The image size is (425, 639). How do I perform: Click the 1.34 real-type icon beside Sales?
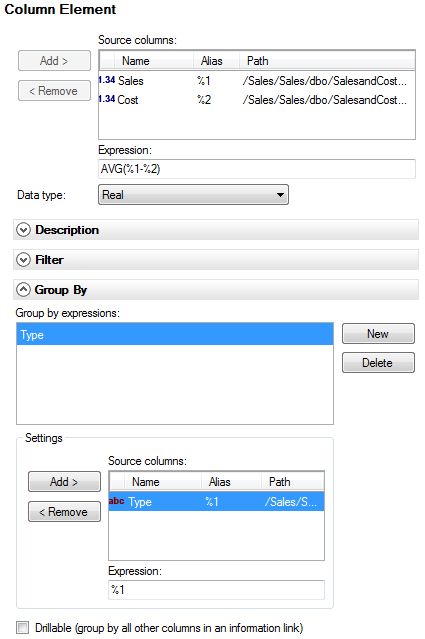point(107,80)
